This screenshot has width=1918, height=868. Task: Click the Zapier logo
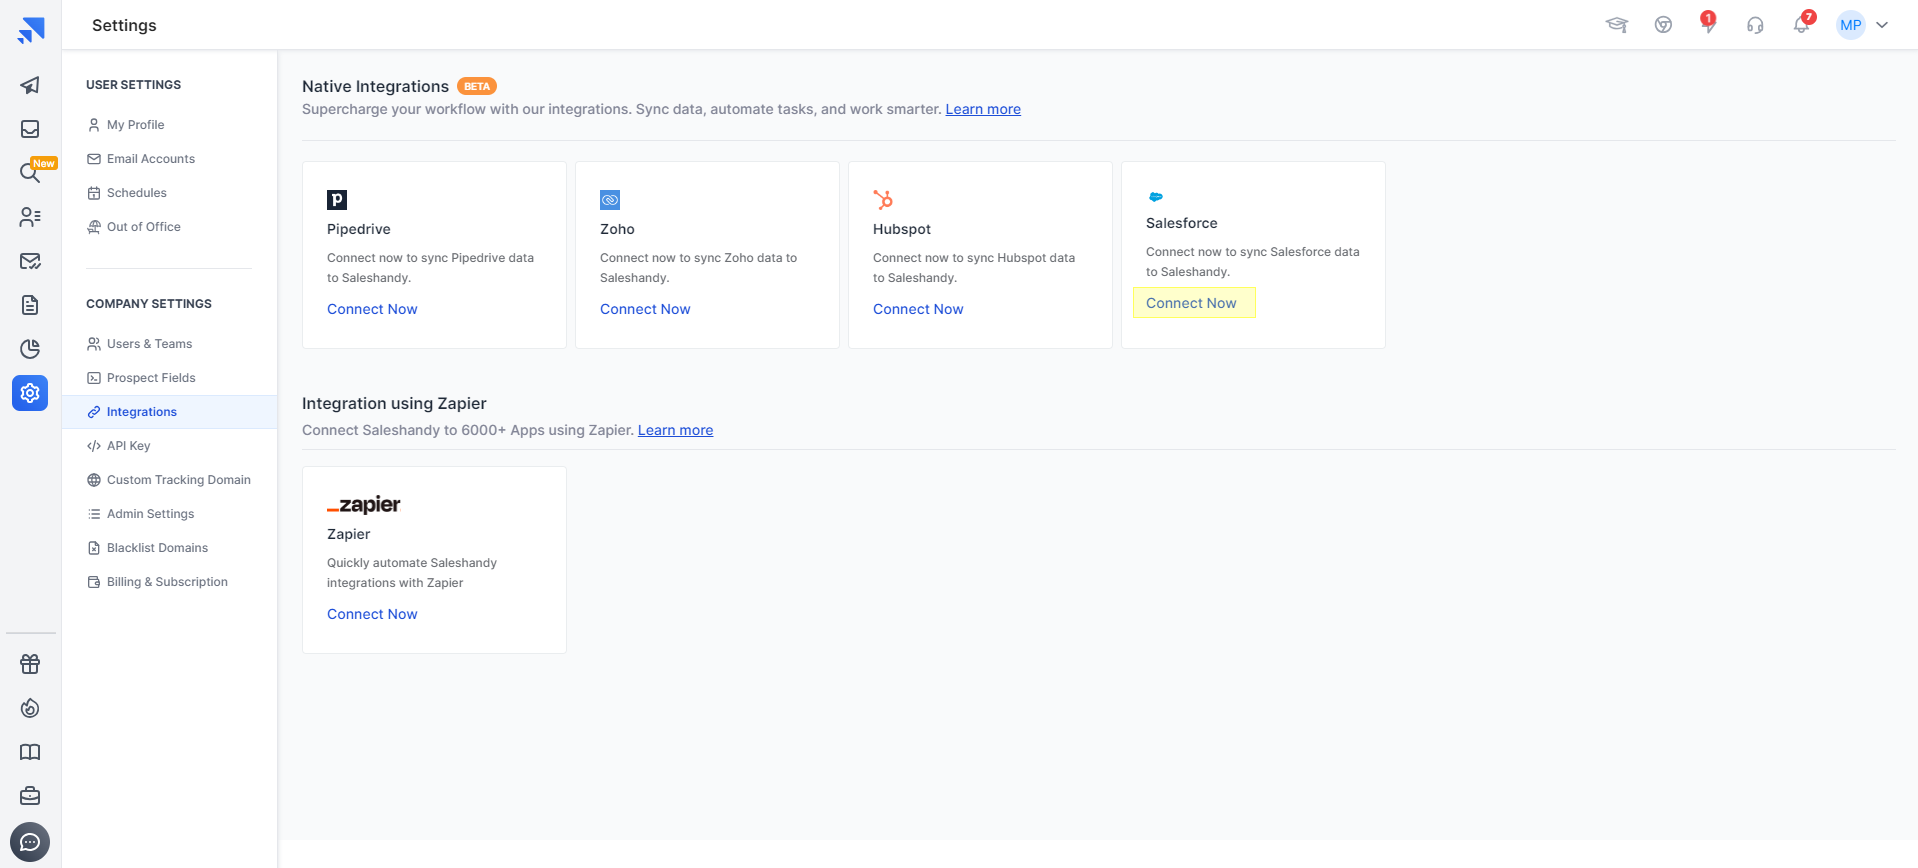[364, 505]
